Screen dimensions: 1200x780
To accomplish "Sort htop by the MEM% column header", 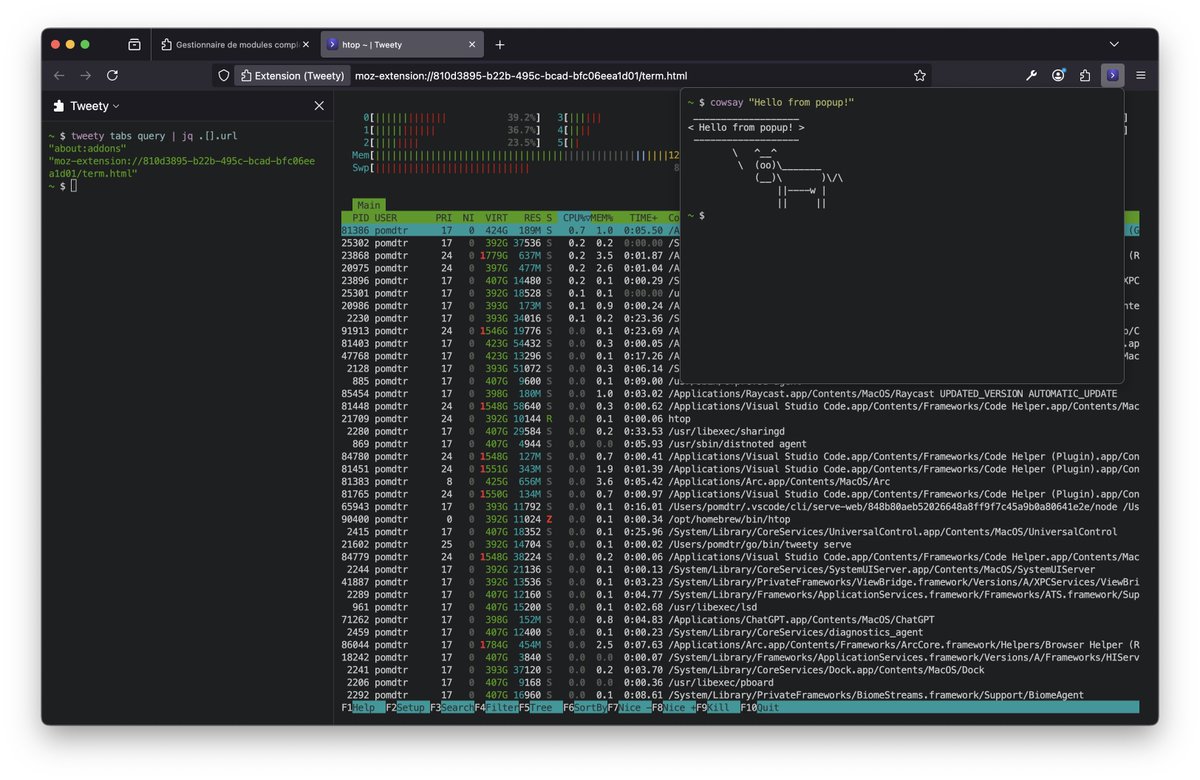I will tap(602, 218).
